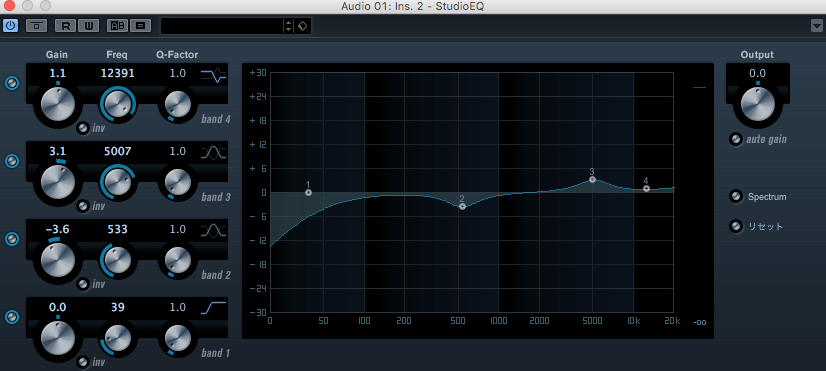
Task: Click band 4 frequency value 12391
Action: 117,73
